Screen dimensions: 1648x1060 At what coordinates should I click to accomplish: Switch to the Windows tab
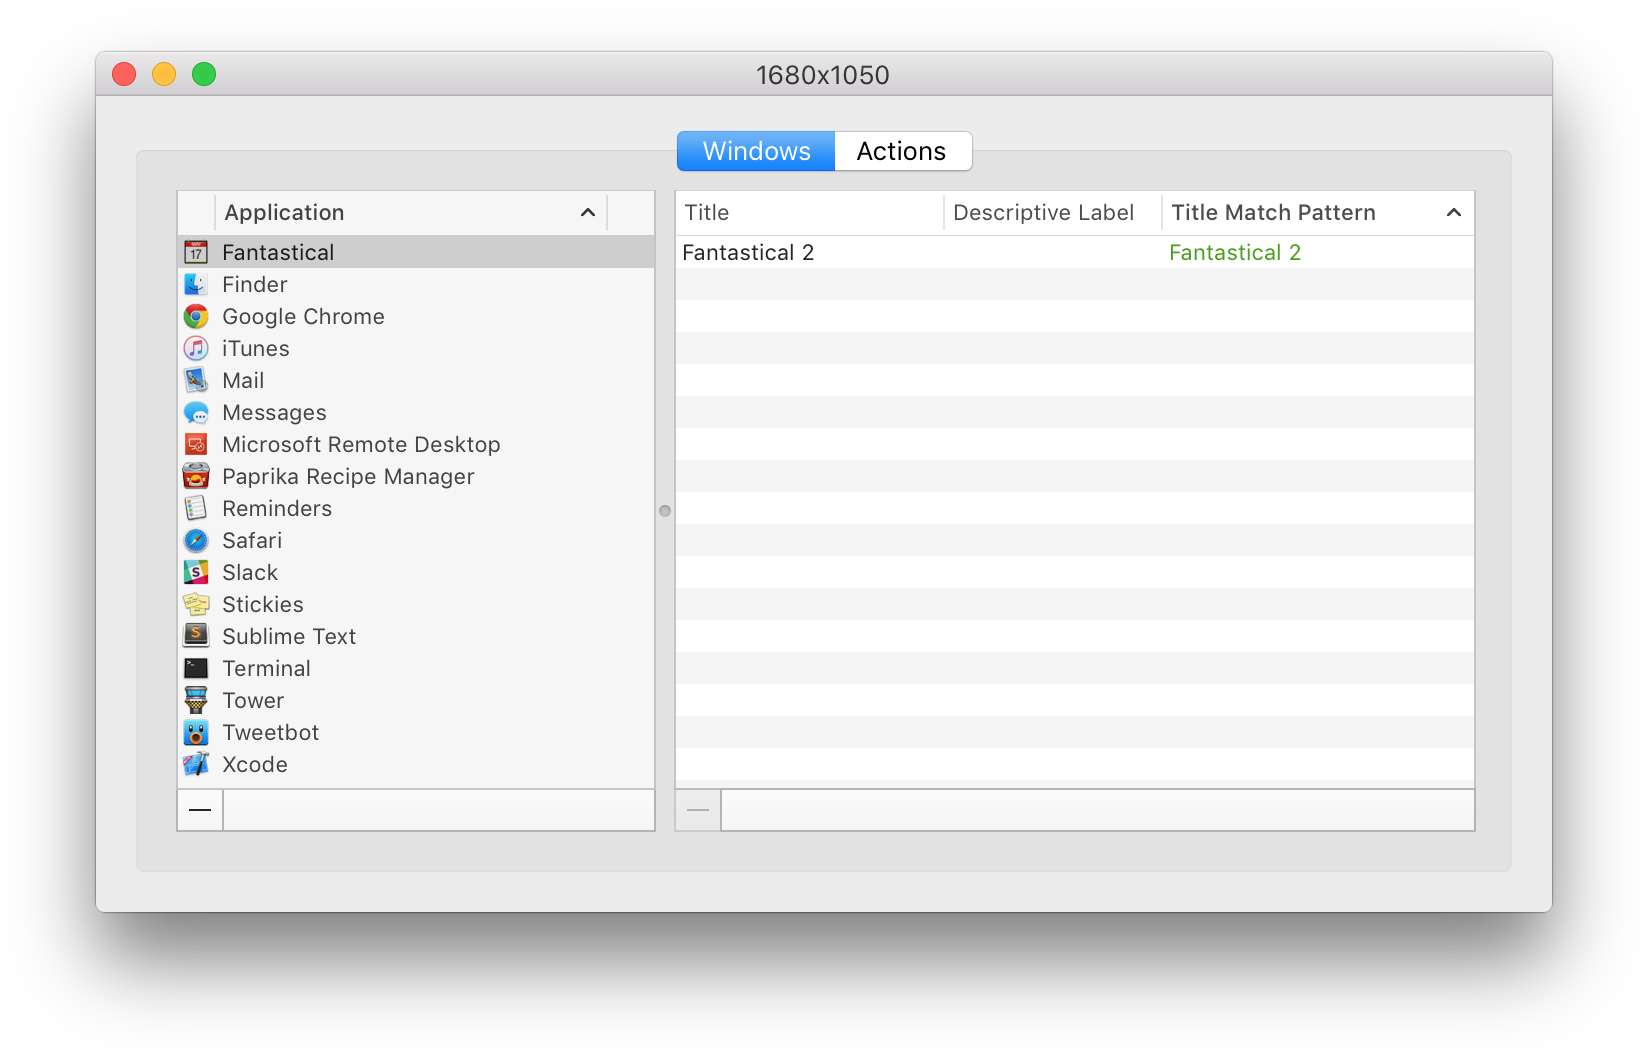point(756,151)
